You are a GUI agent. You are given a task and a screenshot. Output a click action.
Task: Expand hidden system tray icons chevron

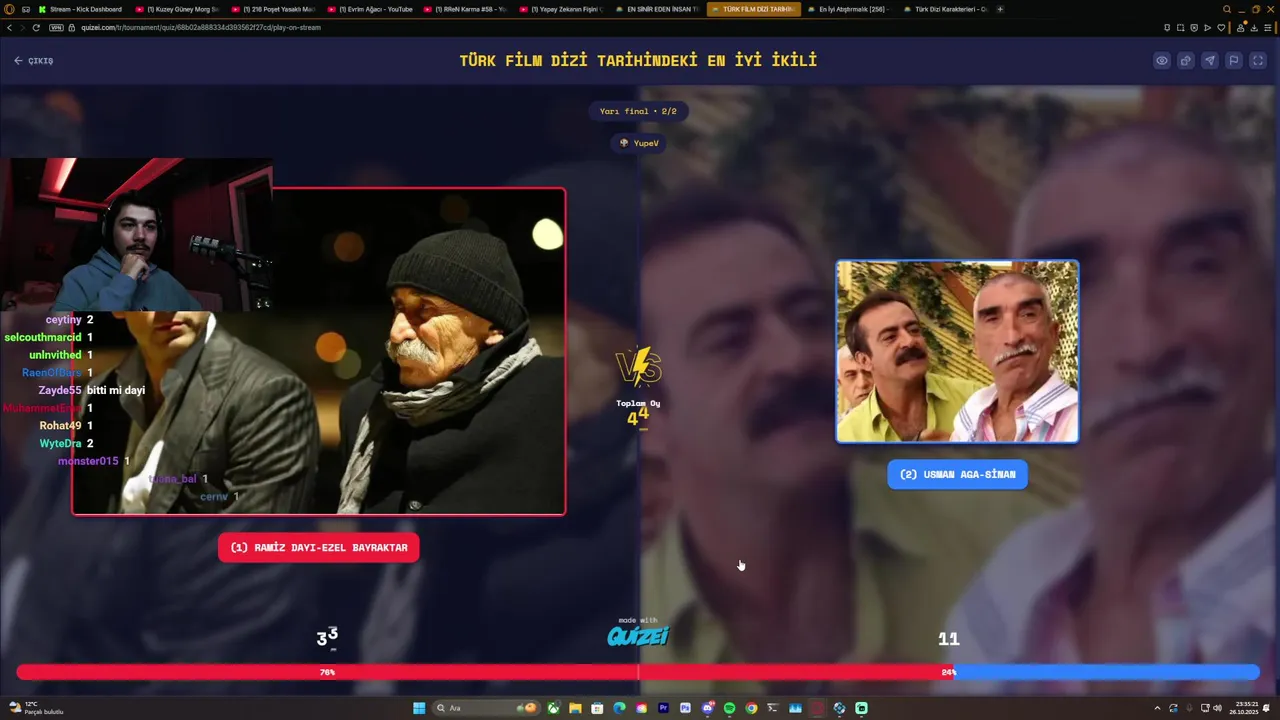click(1157, 708)
